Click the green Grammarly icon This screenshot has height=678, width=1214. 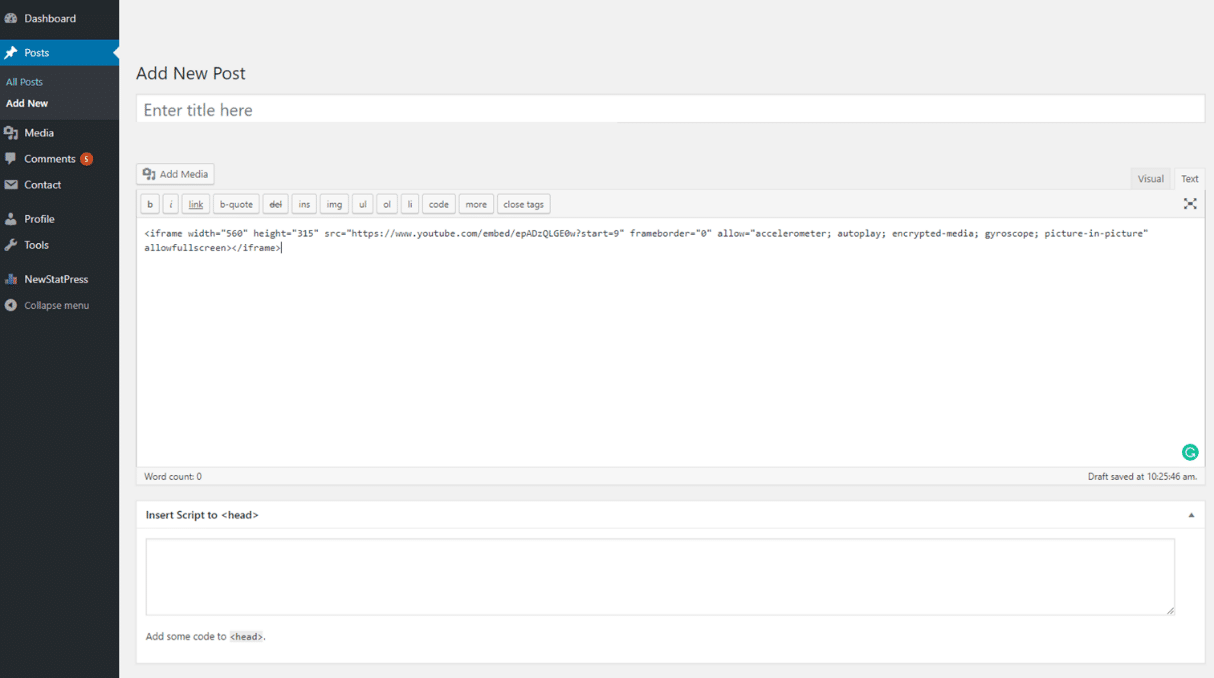[x=1190, y=452]
